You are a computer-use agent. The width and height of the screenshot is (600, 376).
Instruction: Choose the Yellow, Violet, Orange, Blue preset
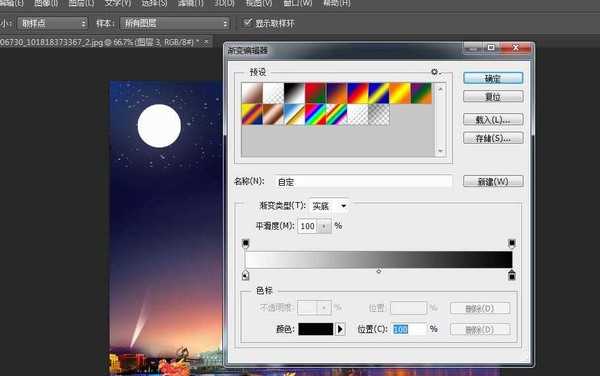252,114
